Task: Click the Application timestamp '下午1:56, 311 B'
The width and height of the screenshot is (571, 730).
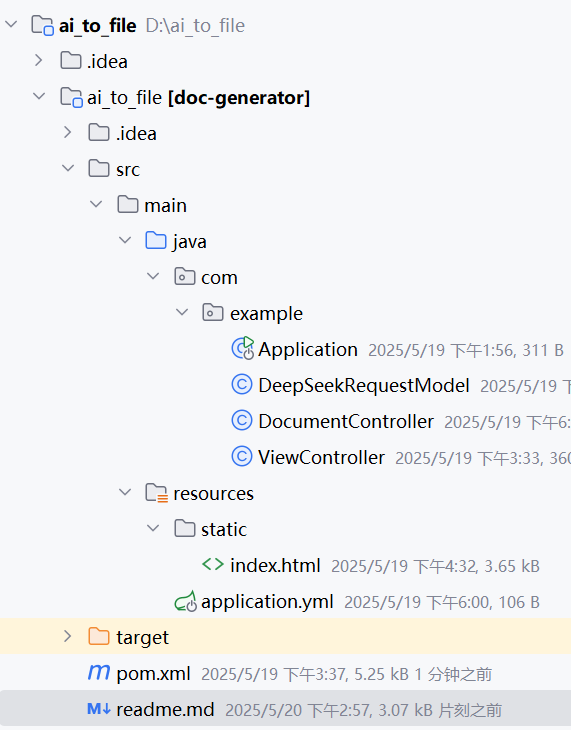Action: coord(508,350)
